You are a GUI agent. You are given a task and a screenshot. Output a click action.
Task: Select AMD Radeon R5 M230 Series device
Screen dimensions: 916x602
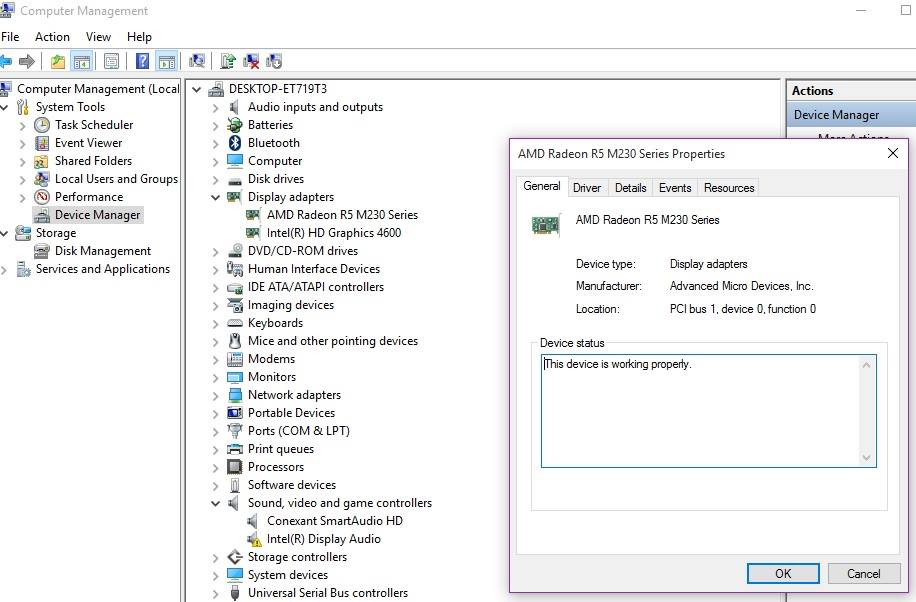pos(342,214)
